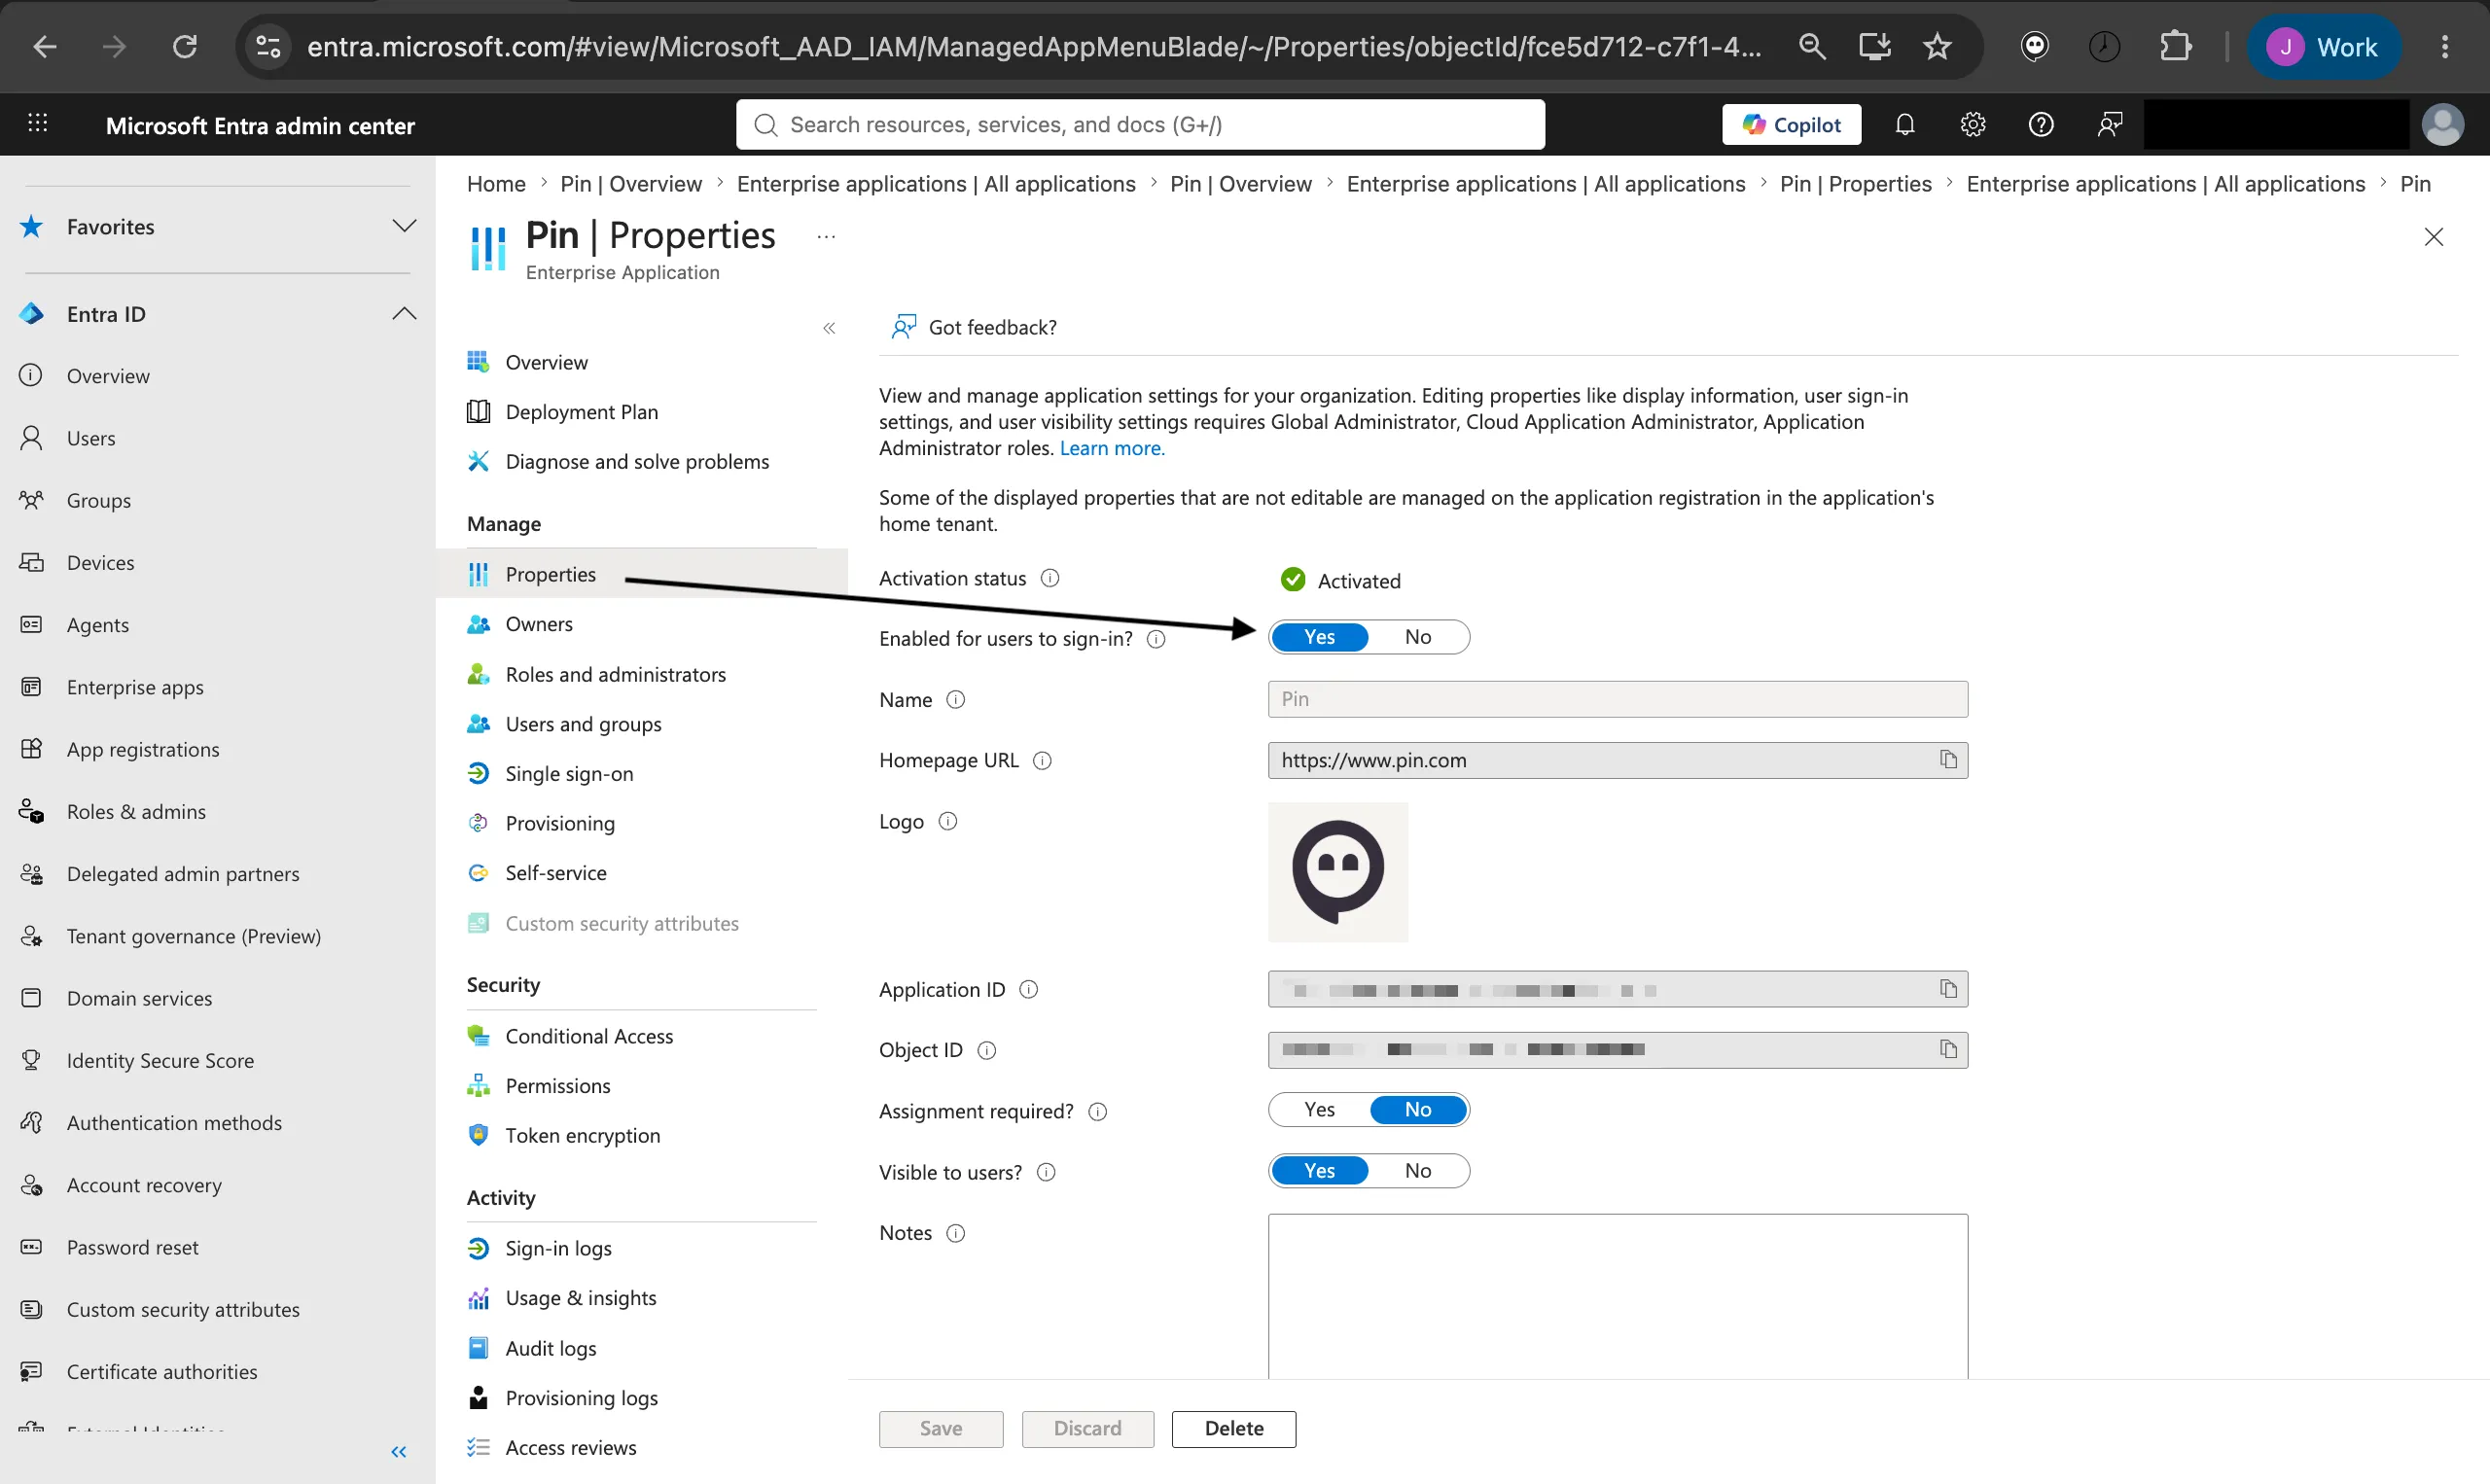
Task: Open the app launcher waffle icon
Action: [37, 124]
